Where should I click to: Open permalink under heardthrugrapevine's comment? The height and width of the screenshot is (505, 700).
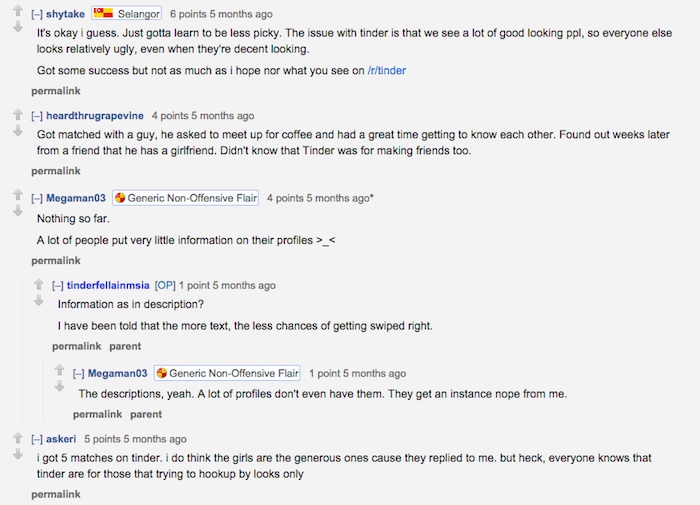pyautogui.click(x=56, y=171)
